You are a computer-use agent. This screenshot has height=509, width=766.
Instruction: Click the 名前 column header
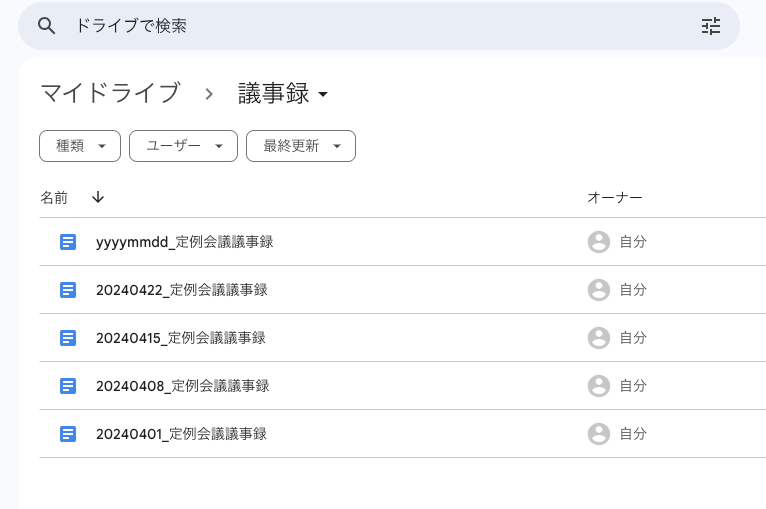click(54, 197)
